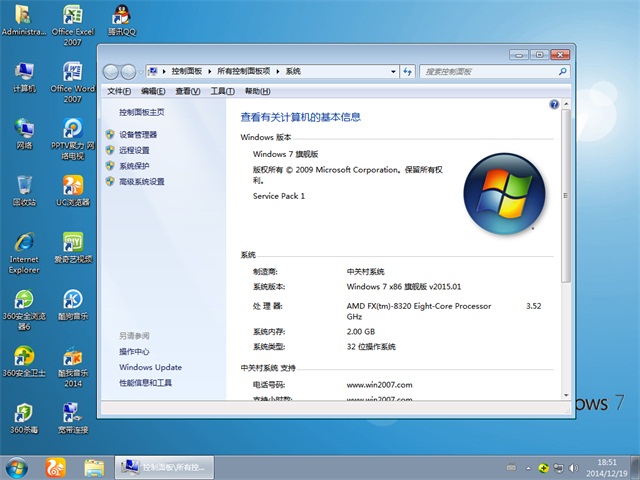
Task: Open the 爱奇艺视频 desktop shortcut
Action: (73, 248)
